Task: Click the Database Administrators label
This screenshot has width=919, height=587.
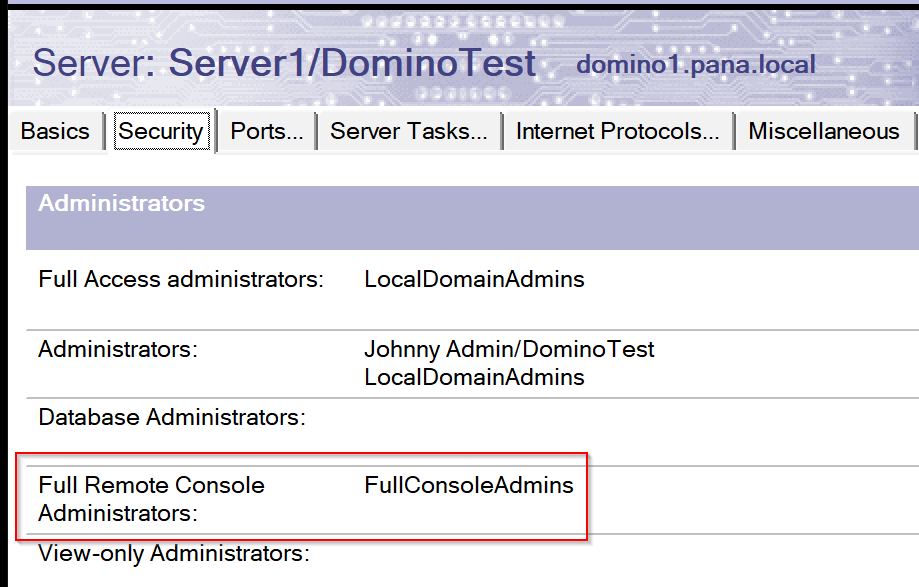Action: (172, 417)
